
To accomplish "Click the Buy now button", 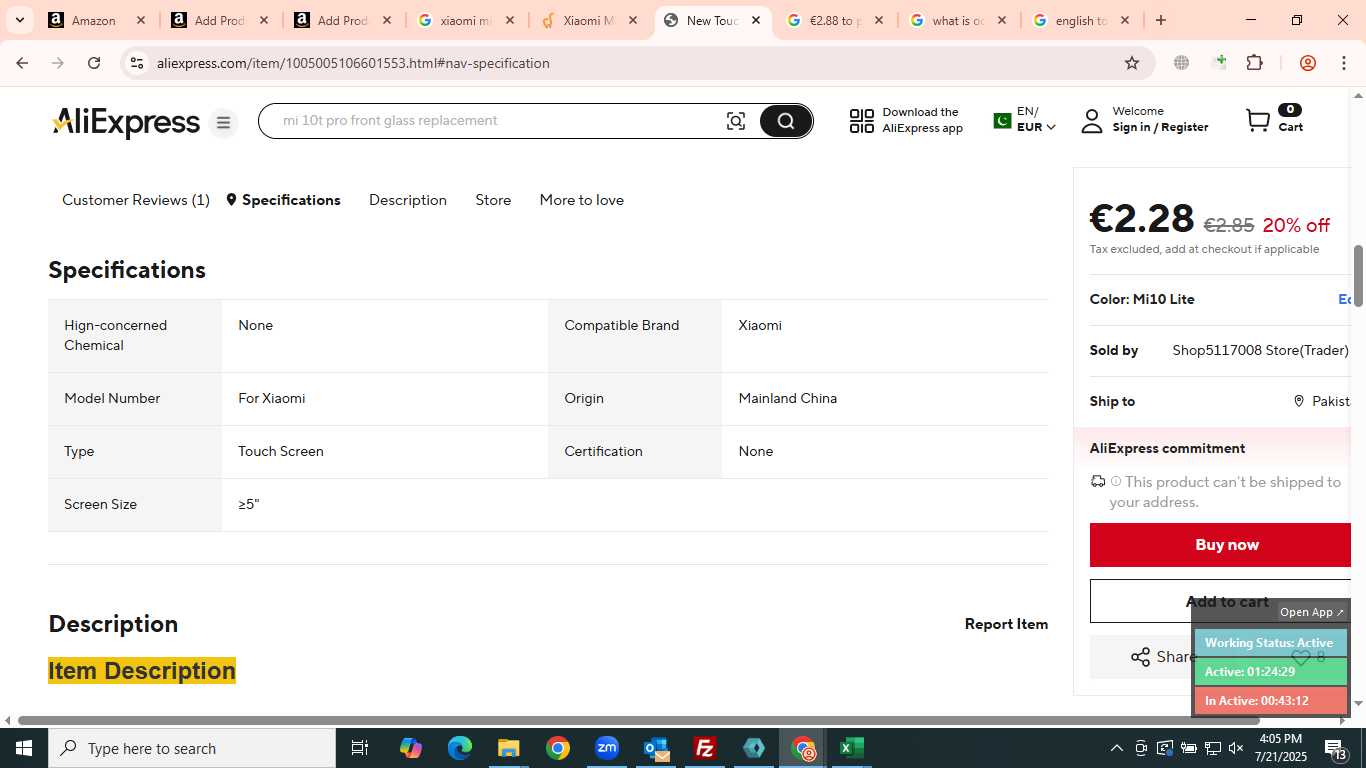I will [1220, 545].
